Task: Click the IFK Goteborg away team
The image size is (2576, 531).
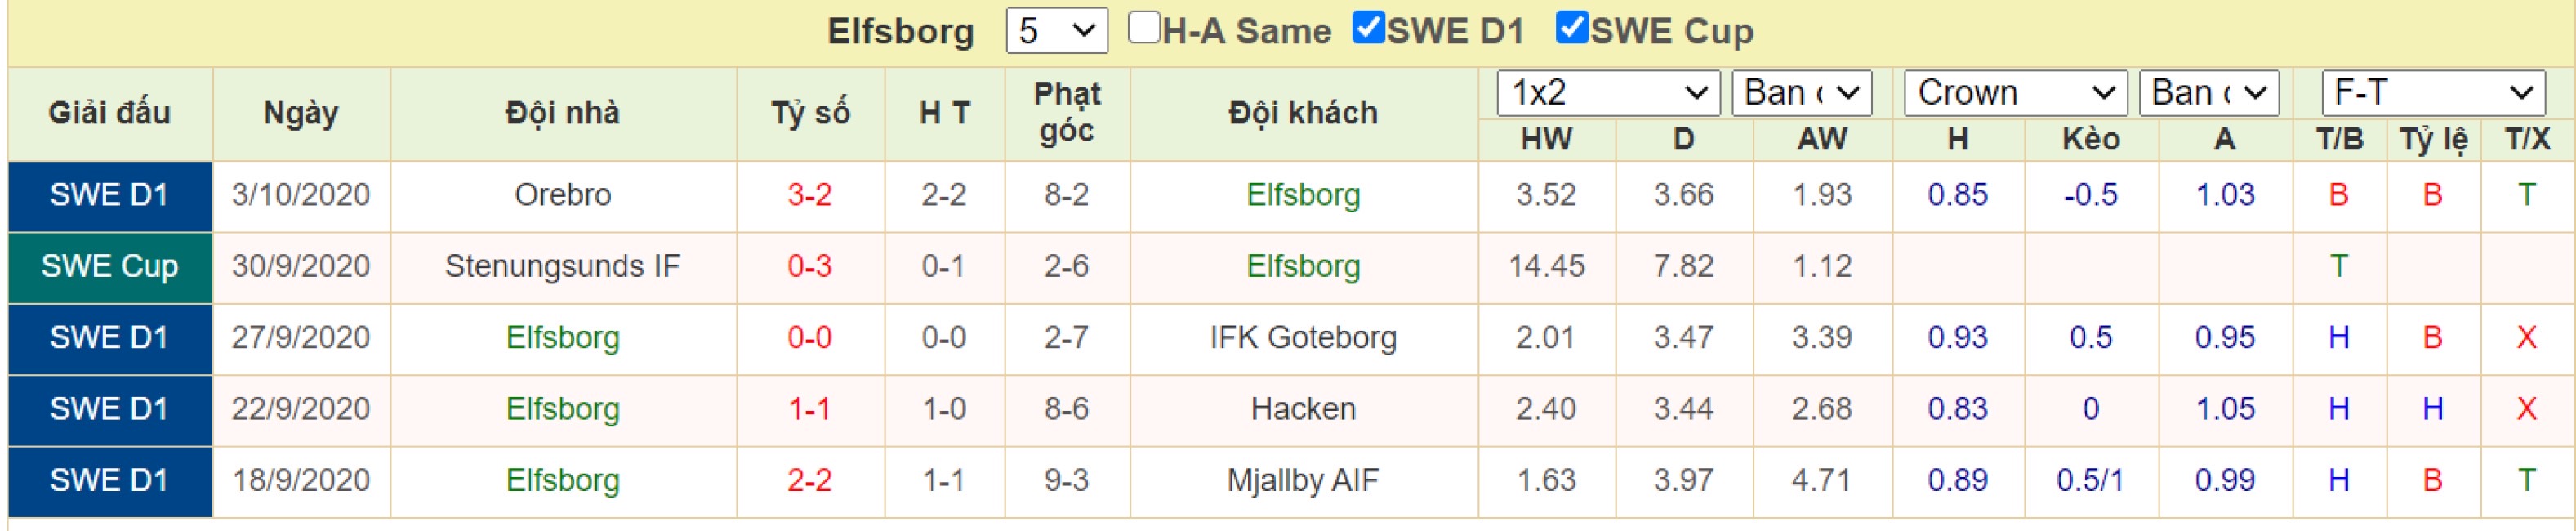Action: tap(1303, 338)
